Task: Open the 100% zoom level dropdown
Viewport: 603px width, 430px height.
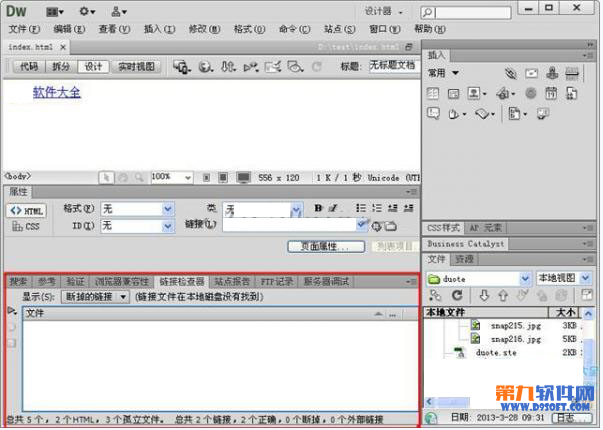Action: (x=171, y=177)
